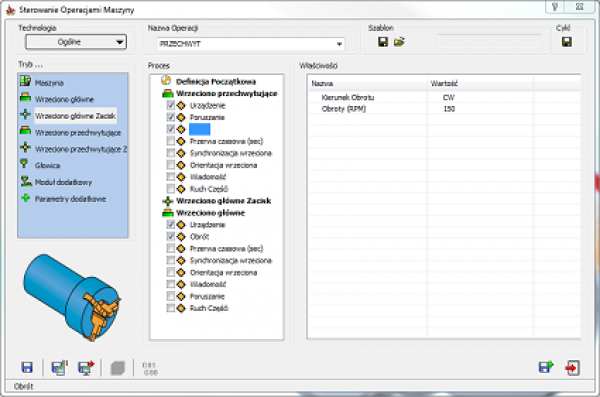
Task: Click the CW value cell
Action: 448,97
